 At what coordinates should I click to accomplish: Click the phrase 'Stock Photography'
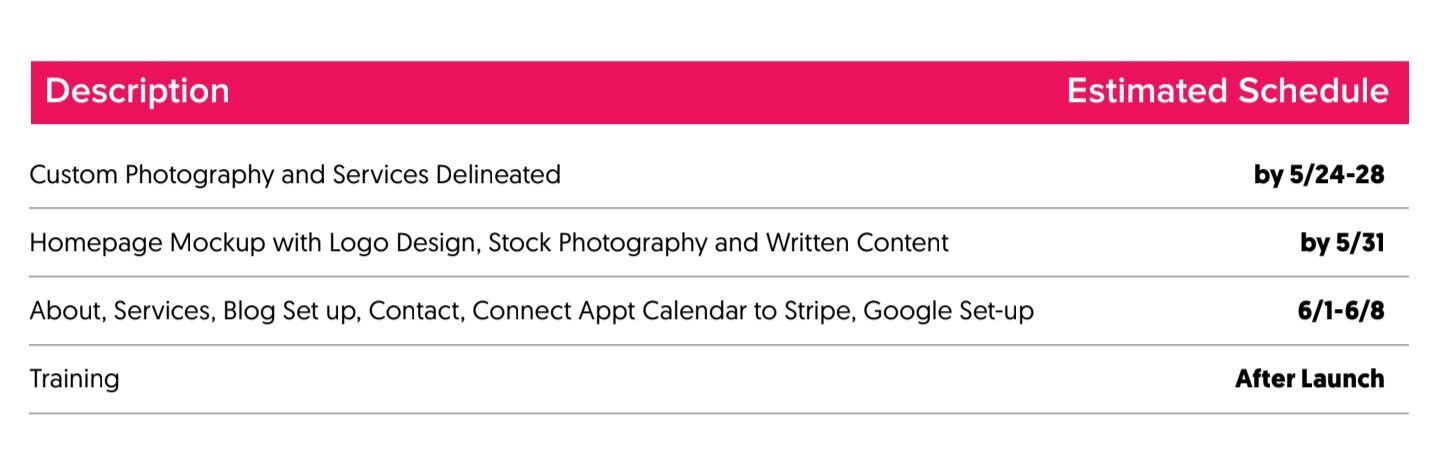click(x=598, y=243)
